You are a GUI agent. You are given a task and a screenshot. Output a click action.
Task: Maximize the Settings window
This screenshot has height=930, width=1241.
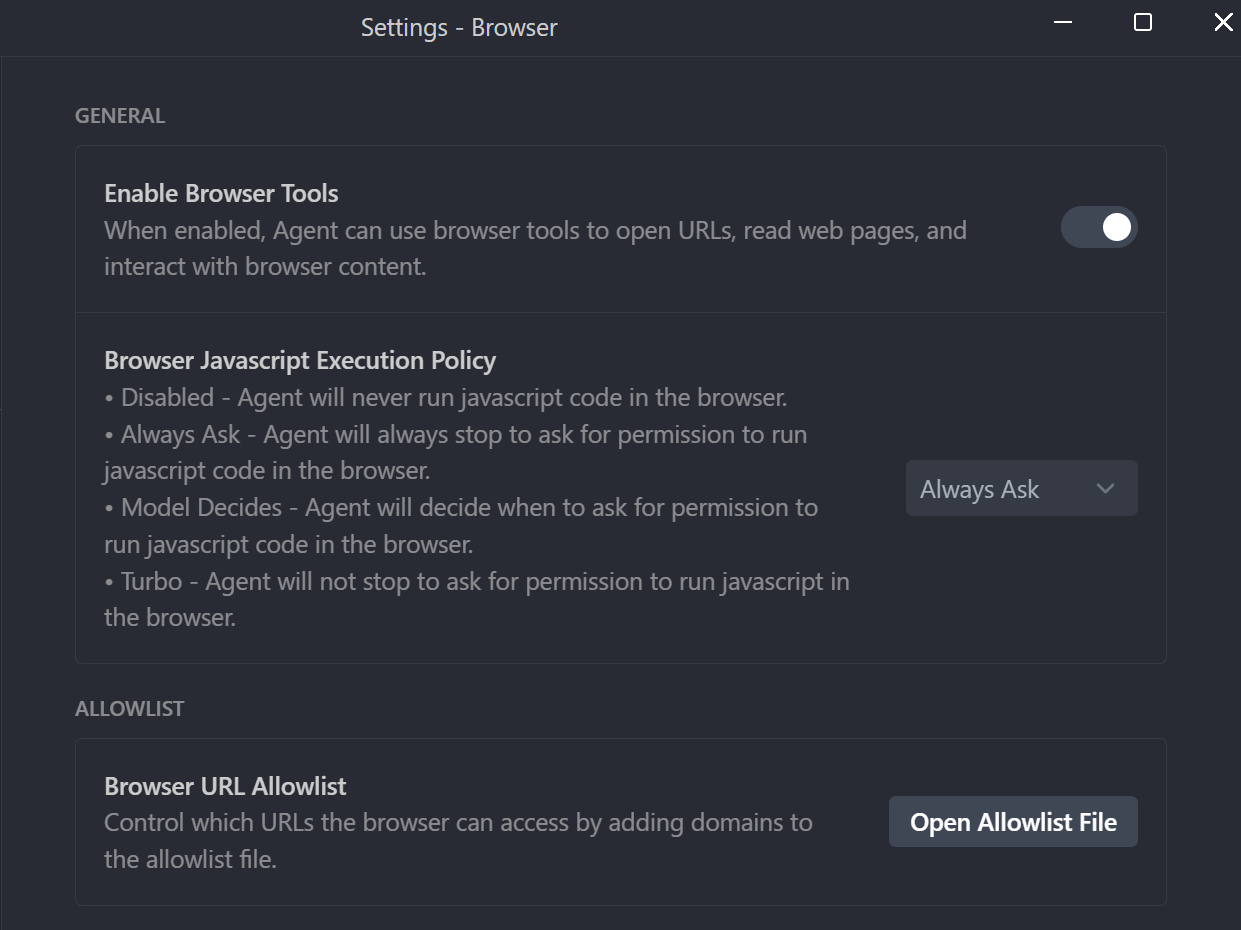[x=1142, y=21]
